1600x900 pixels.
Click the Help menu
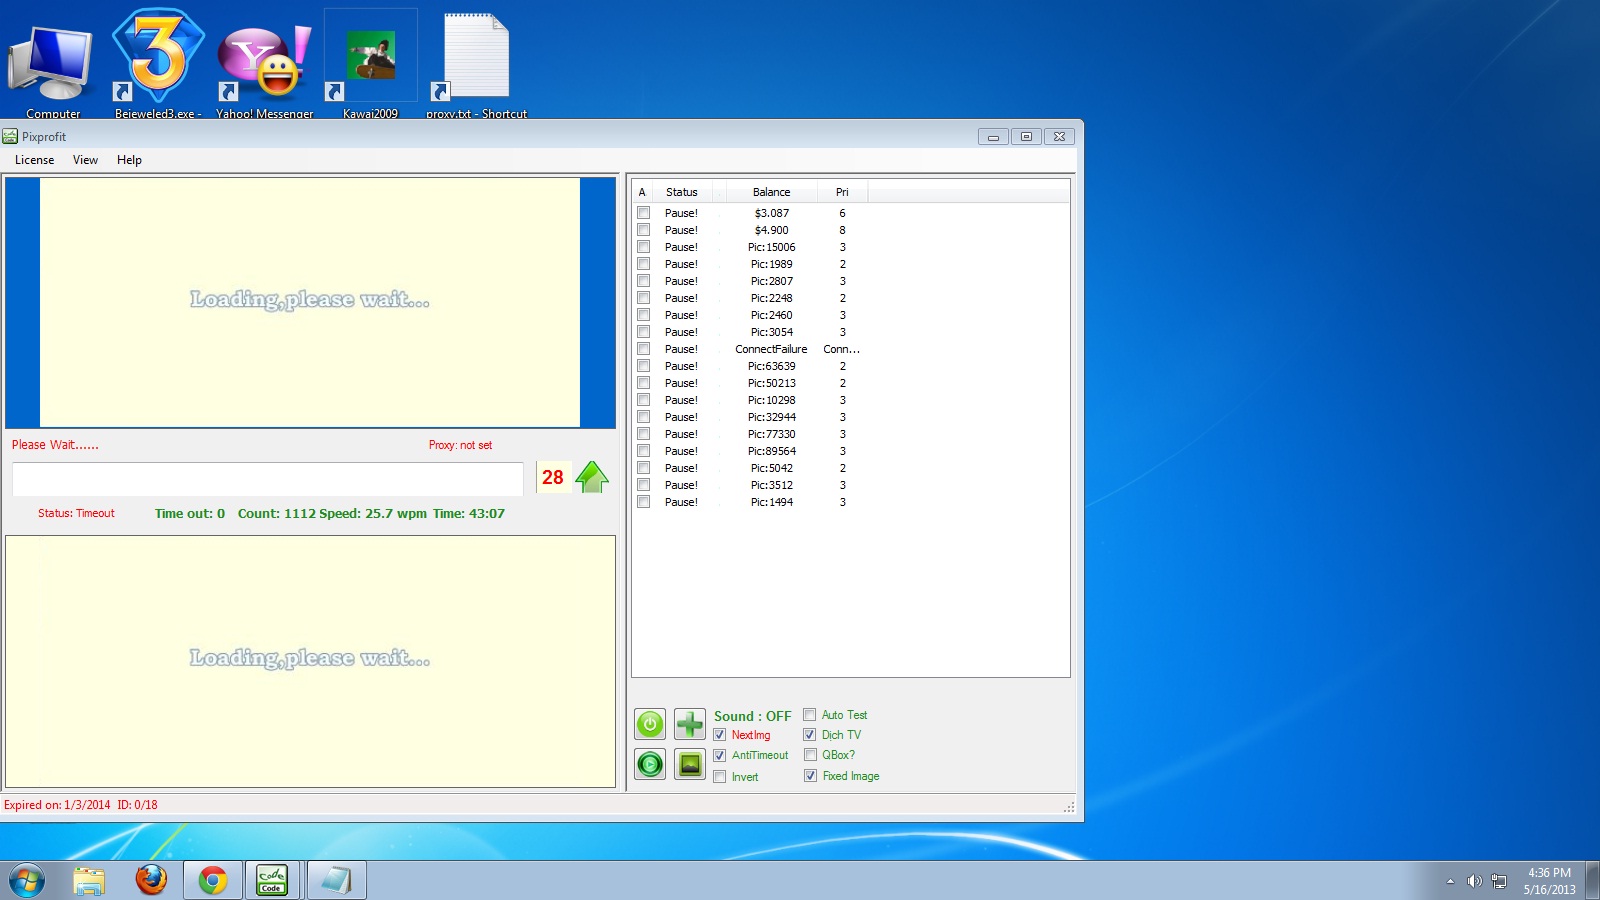(x=129, y=160)
